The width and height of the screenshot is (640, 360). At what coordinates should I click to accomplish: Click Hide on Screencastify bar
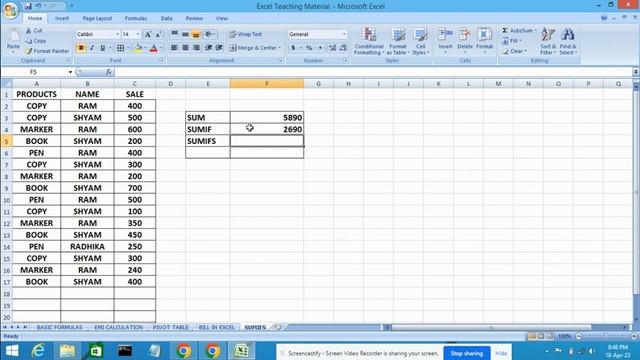(x=501, y=353)
